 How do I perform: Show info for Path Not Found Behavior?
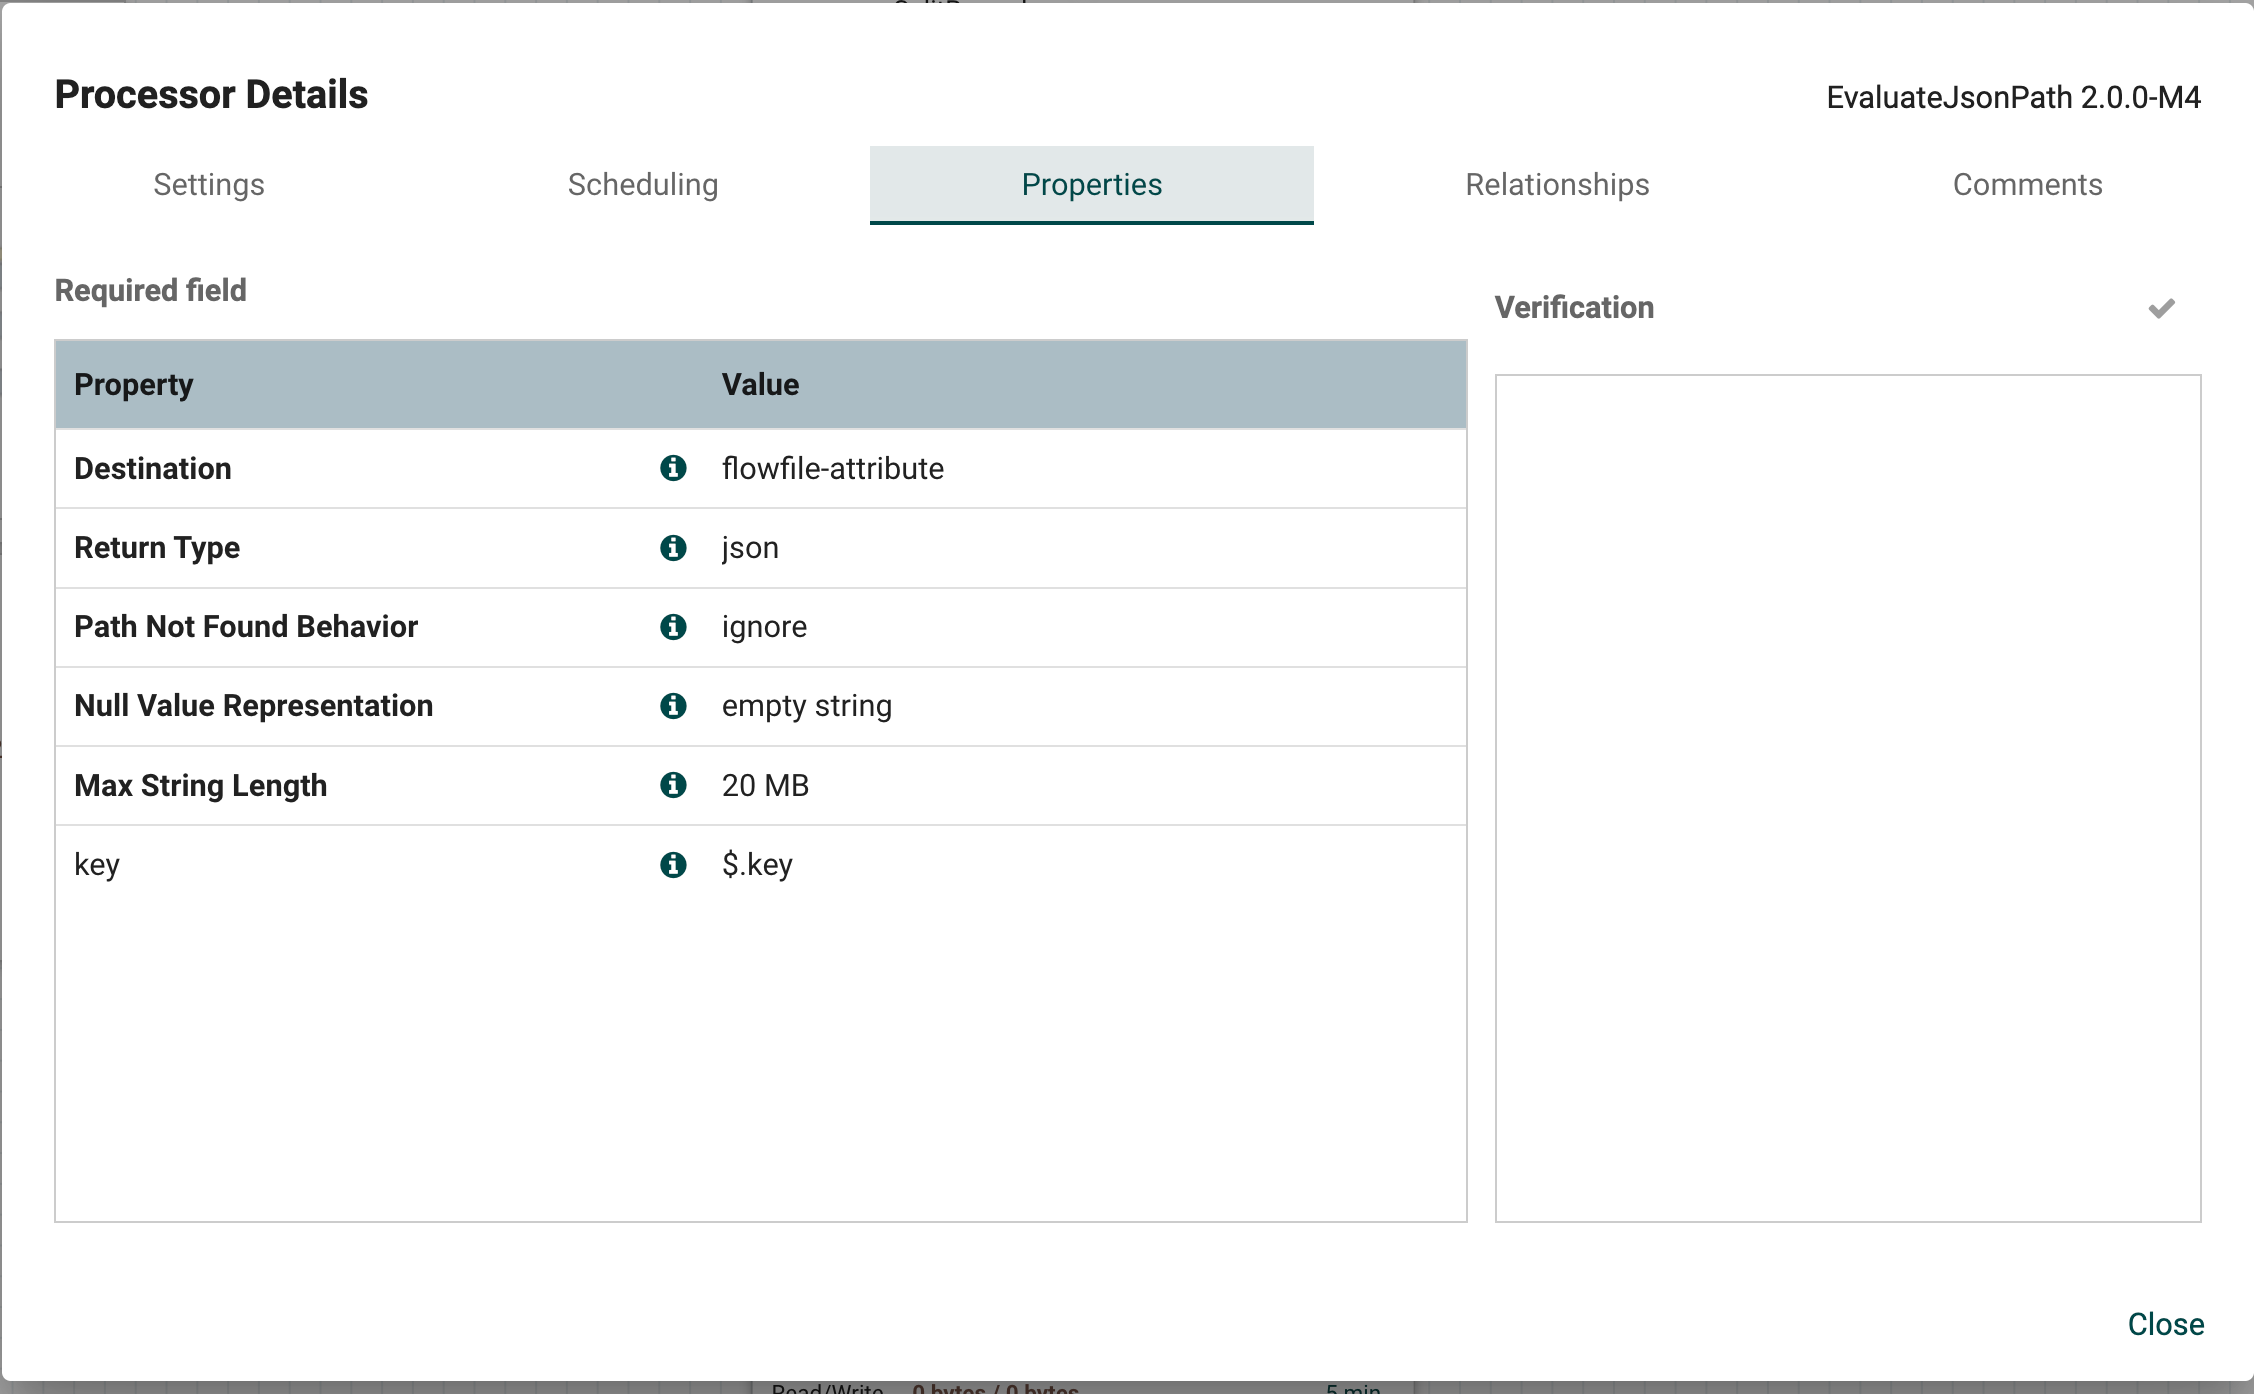coord(673,626)
